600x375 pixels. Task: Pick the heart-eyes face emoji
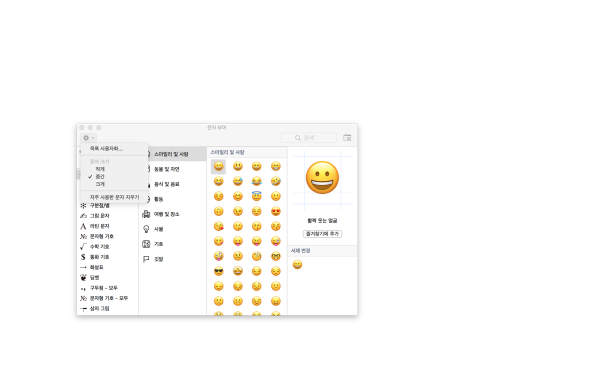[276, 211]
